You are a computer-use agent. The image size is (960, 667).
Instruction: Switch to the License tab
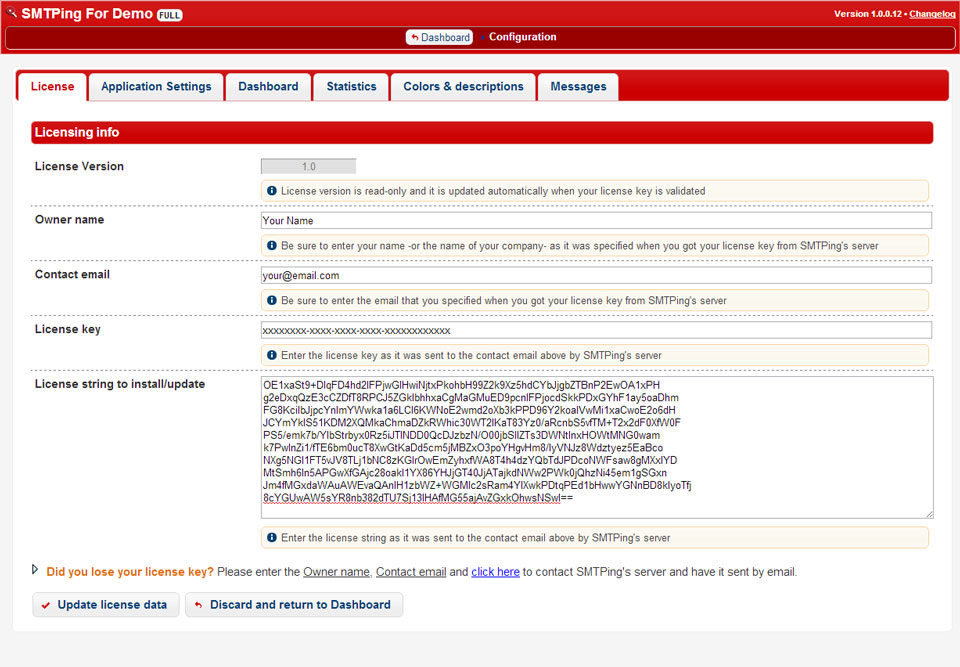tap(52, 86)
